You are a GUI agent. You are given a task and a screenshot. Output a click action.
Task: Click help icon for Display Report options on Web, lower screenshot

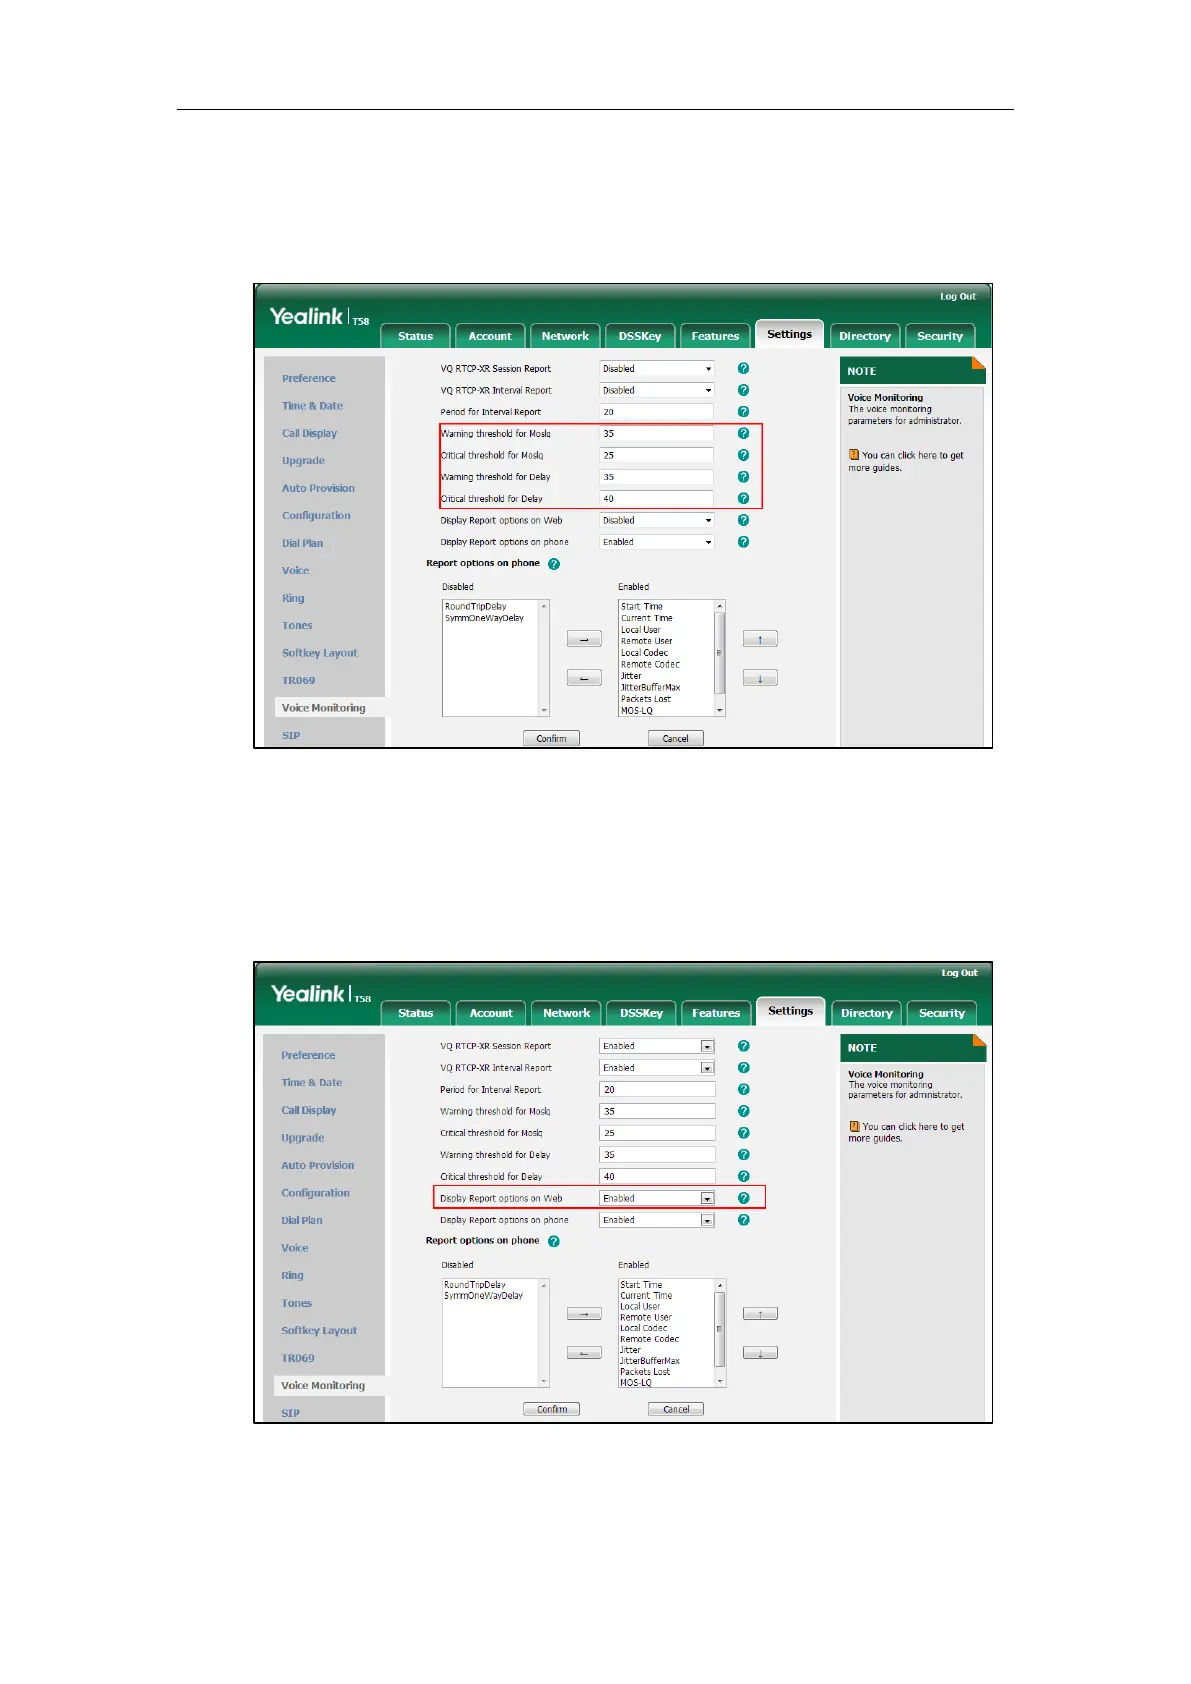tap(743, 1198)
